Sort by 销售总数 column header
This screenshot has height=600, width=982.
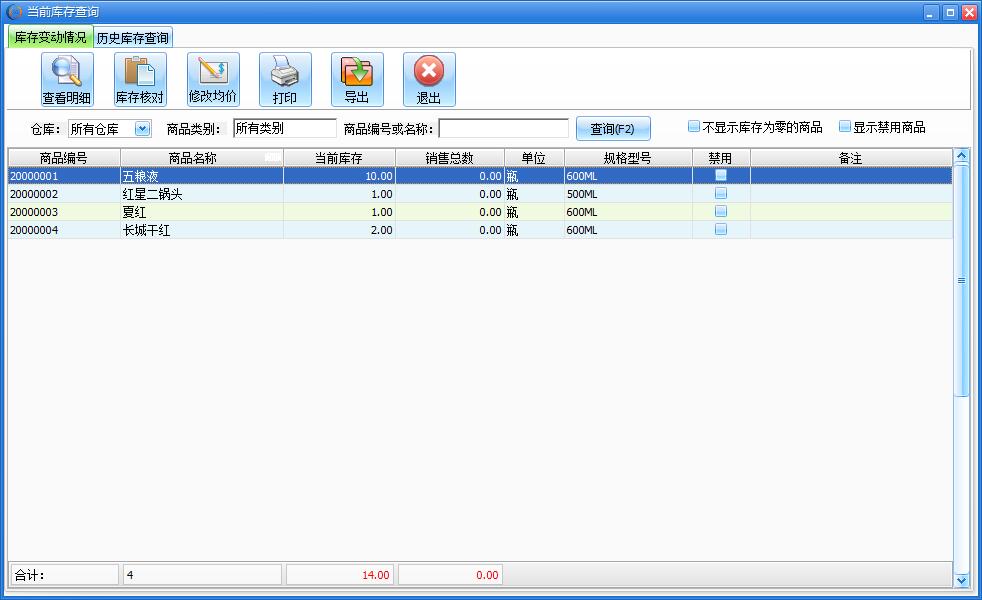coord(450,158)
